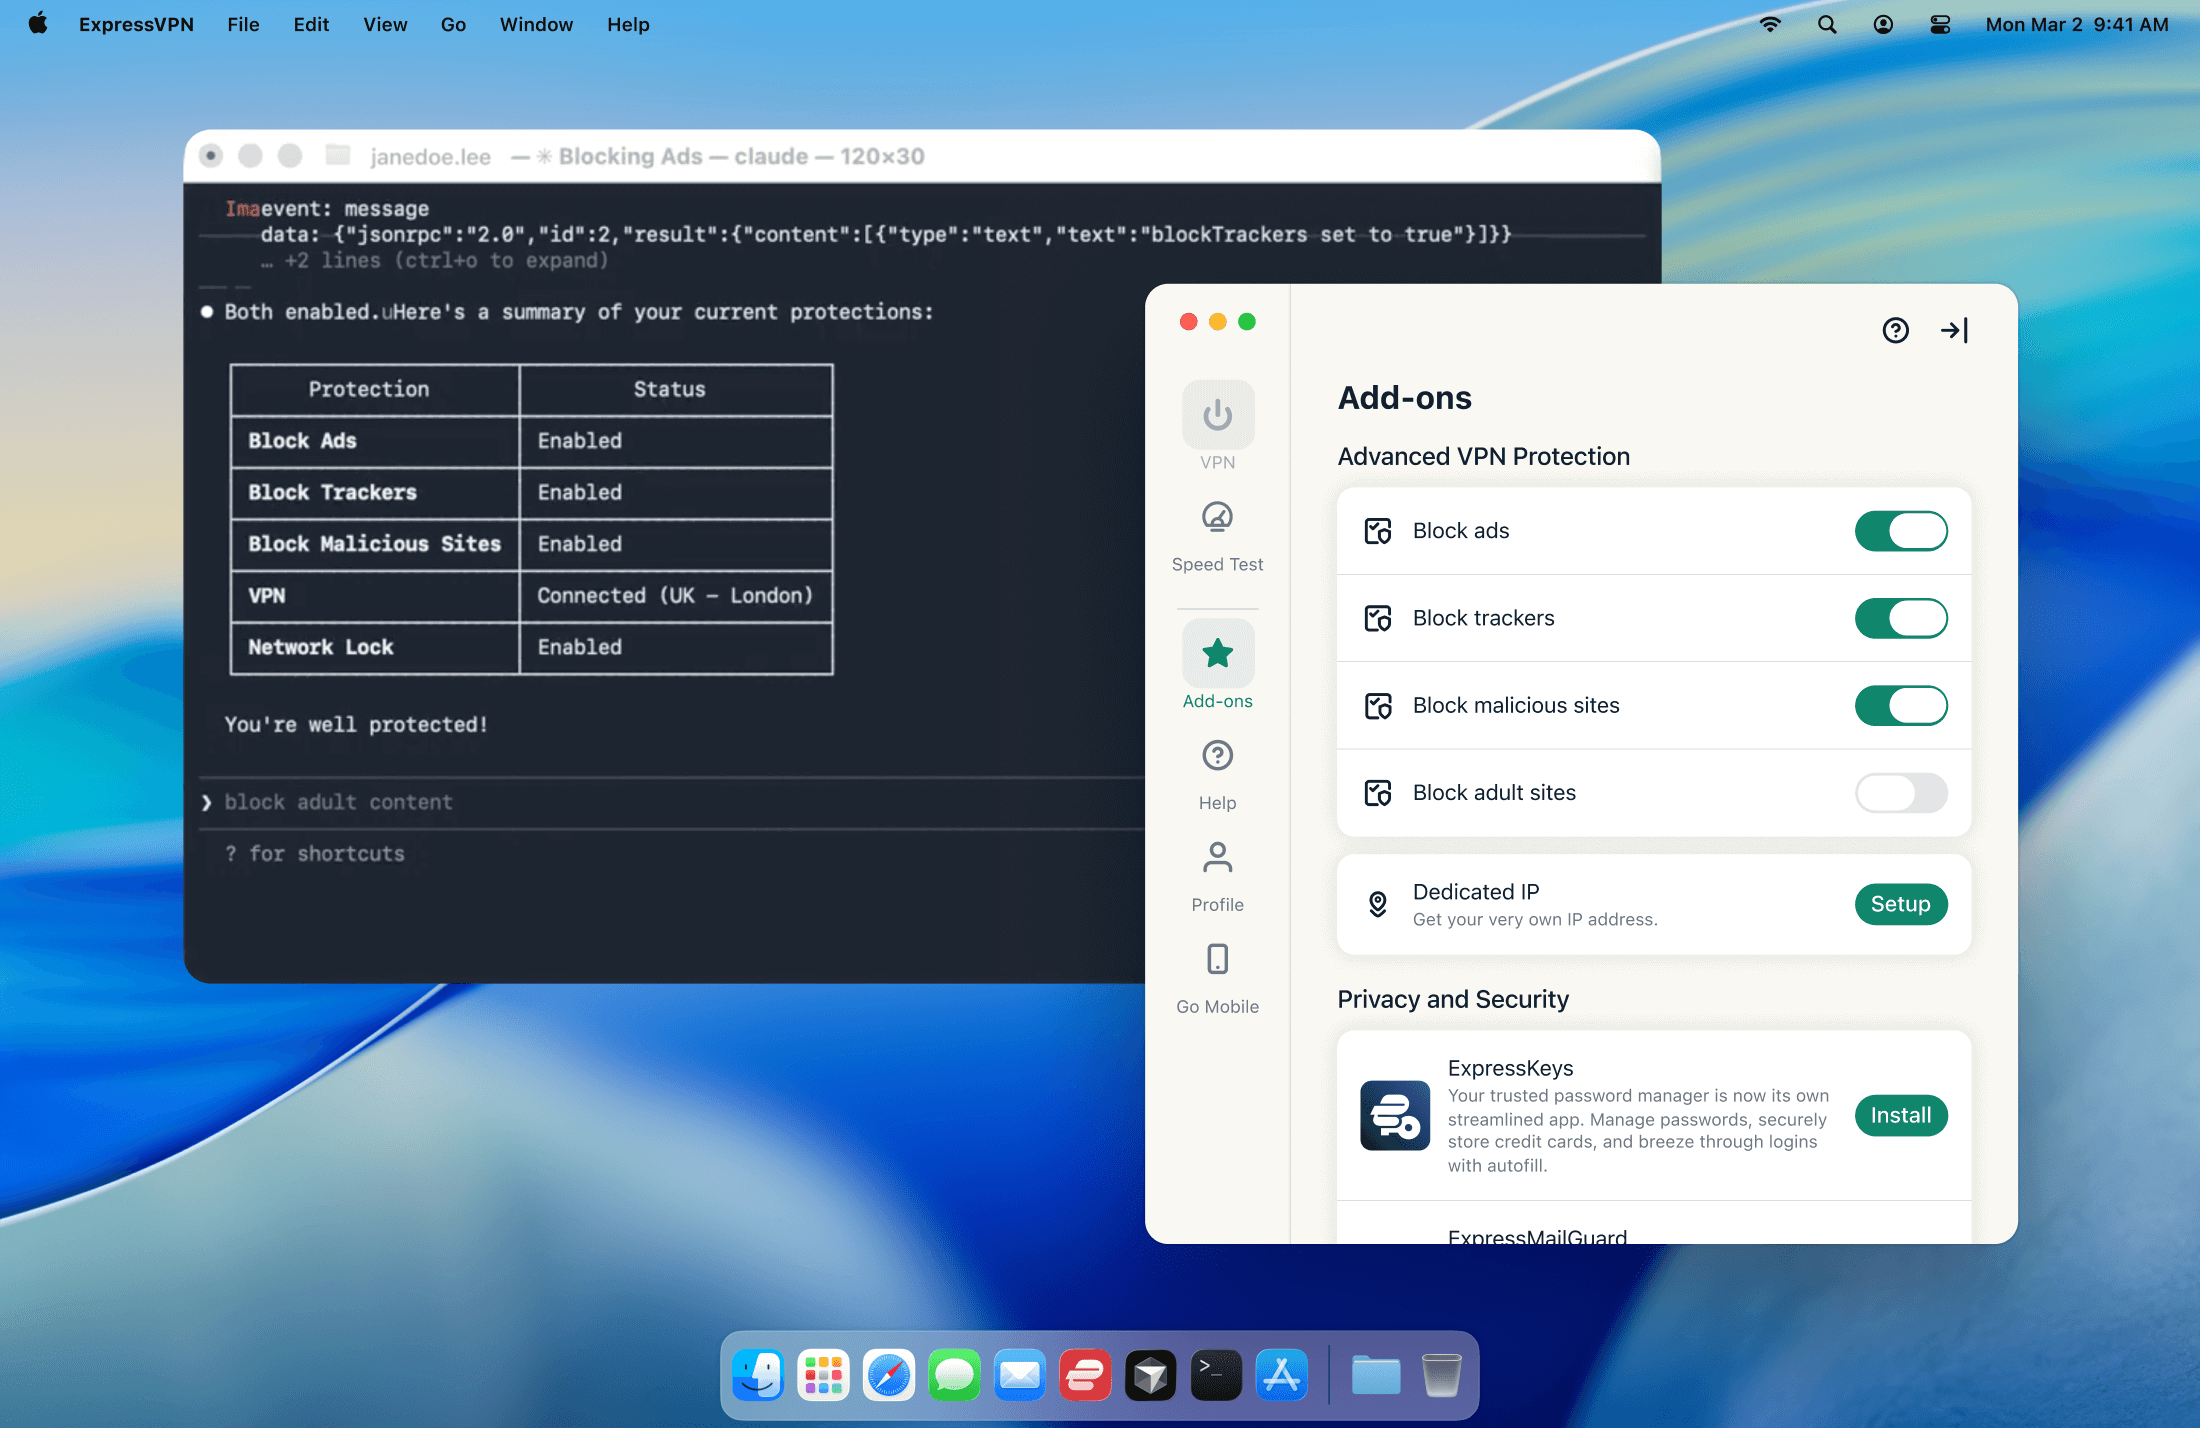Screen dimensions: 2200x1429
Task: Click the ExpressKeys app icon
Action: tap(1394, 1115)
